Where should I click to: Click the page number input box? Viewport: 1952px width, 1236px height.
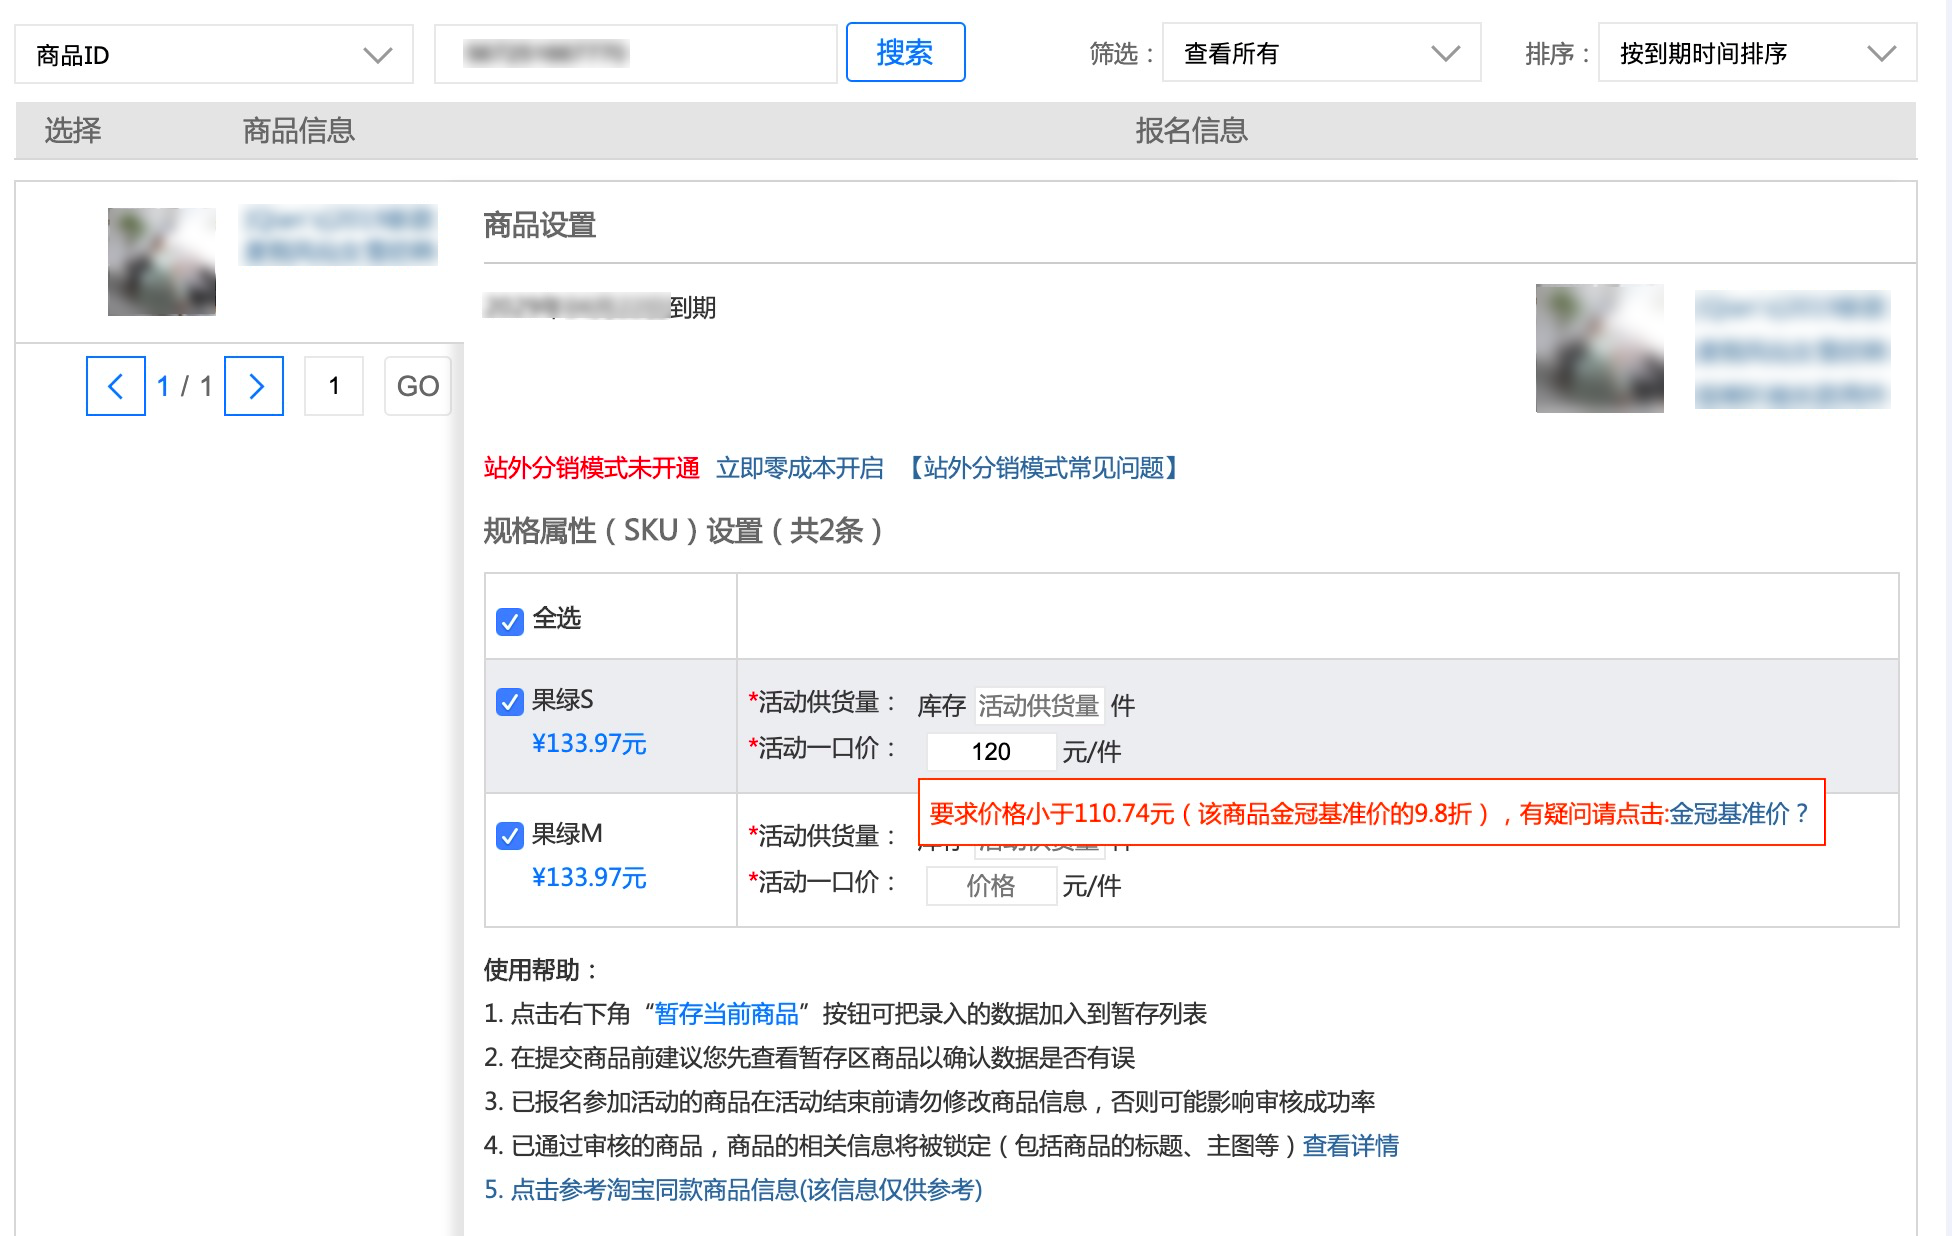click(334, 386)
